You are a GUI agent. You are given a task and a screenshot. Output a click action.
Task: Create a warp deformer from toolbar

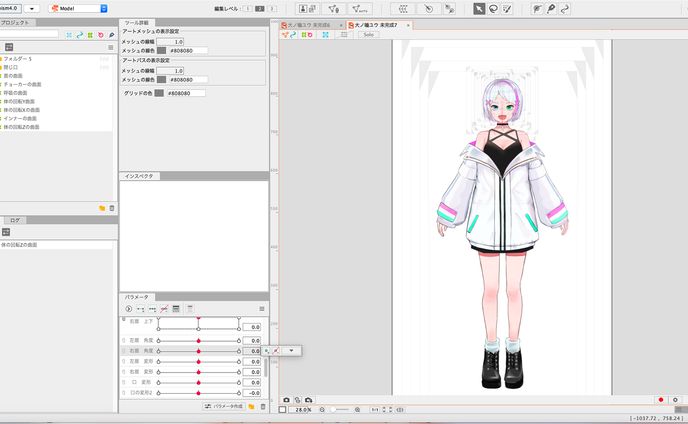pos(403,8)
